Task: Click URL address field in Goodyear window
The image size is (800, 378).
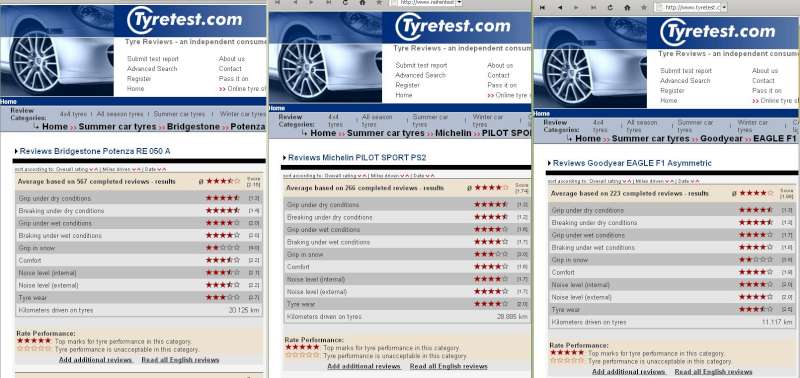Action: point(687,8)
